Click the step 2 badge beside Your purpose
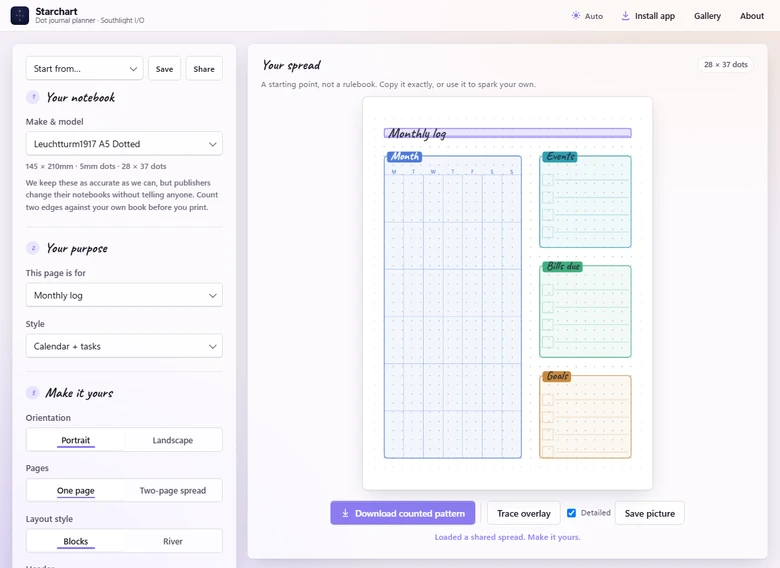This screenshot has width=780, height=568. [33, 248]
